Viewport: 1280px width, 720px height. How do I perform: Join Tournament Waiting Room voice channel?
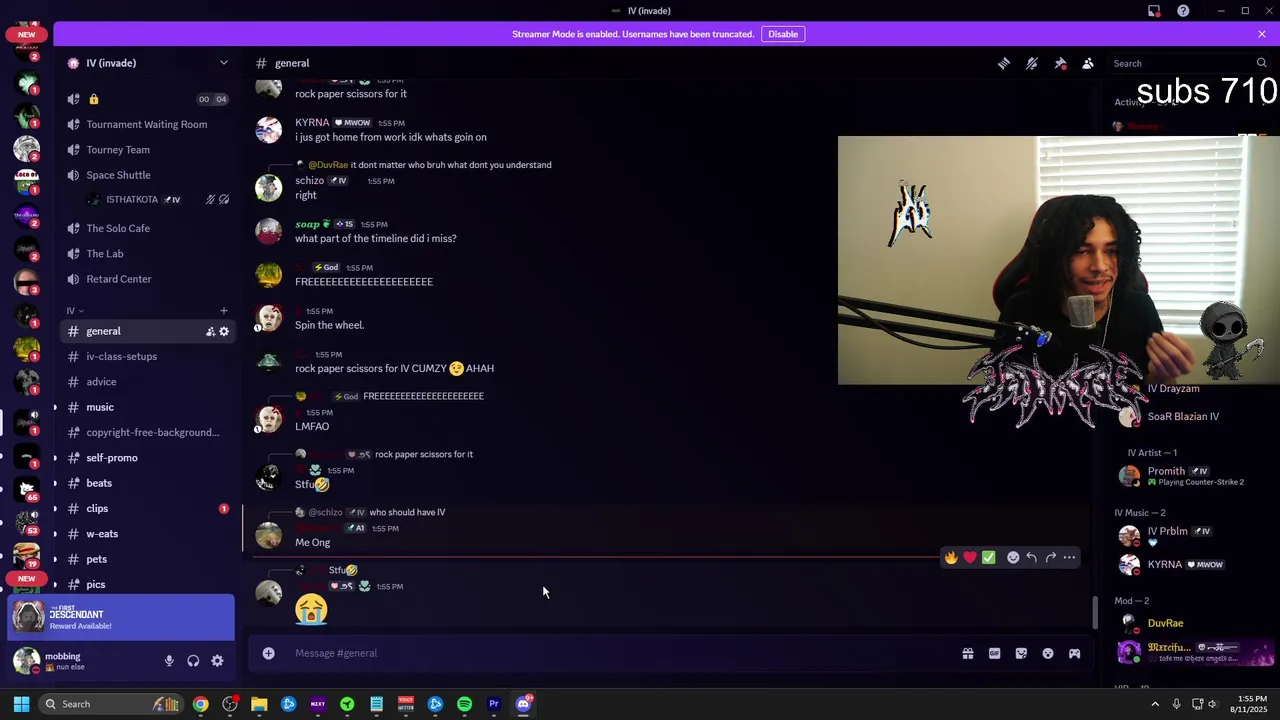point(147,124)
